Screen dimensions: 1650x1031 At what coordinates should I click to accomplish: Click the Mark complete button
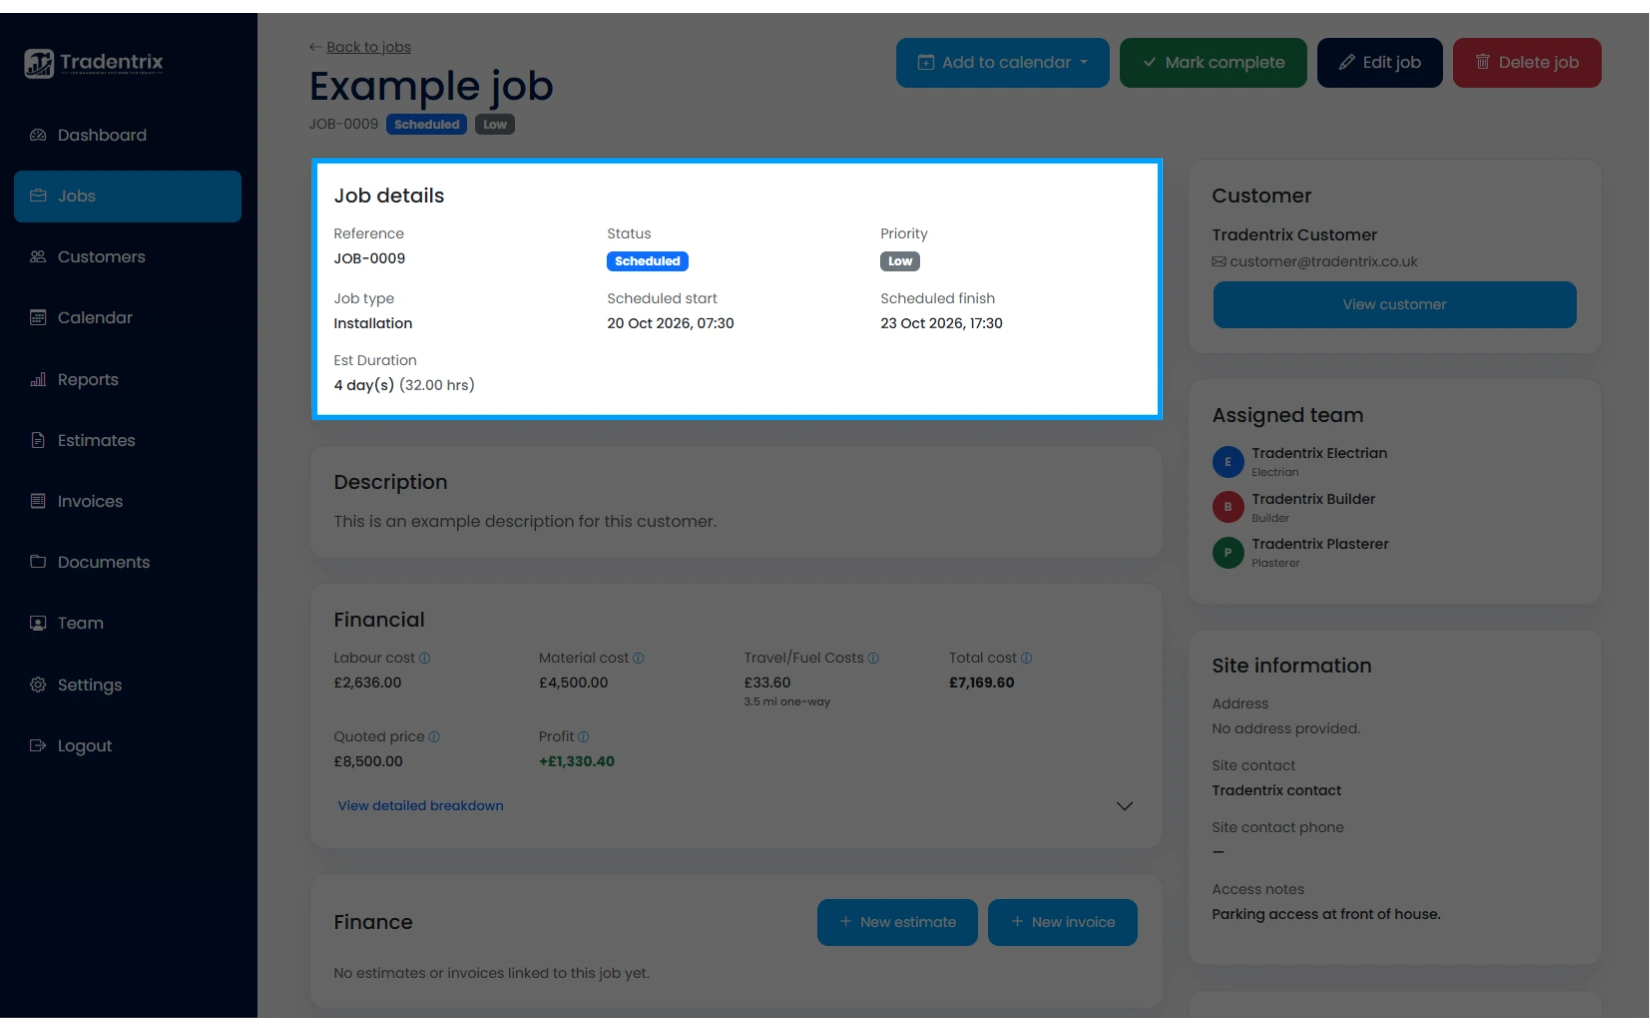click(x=1213, y=63)
